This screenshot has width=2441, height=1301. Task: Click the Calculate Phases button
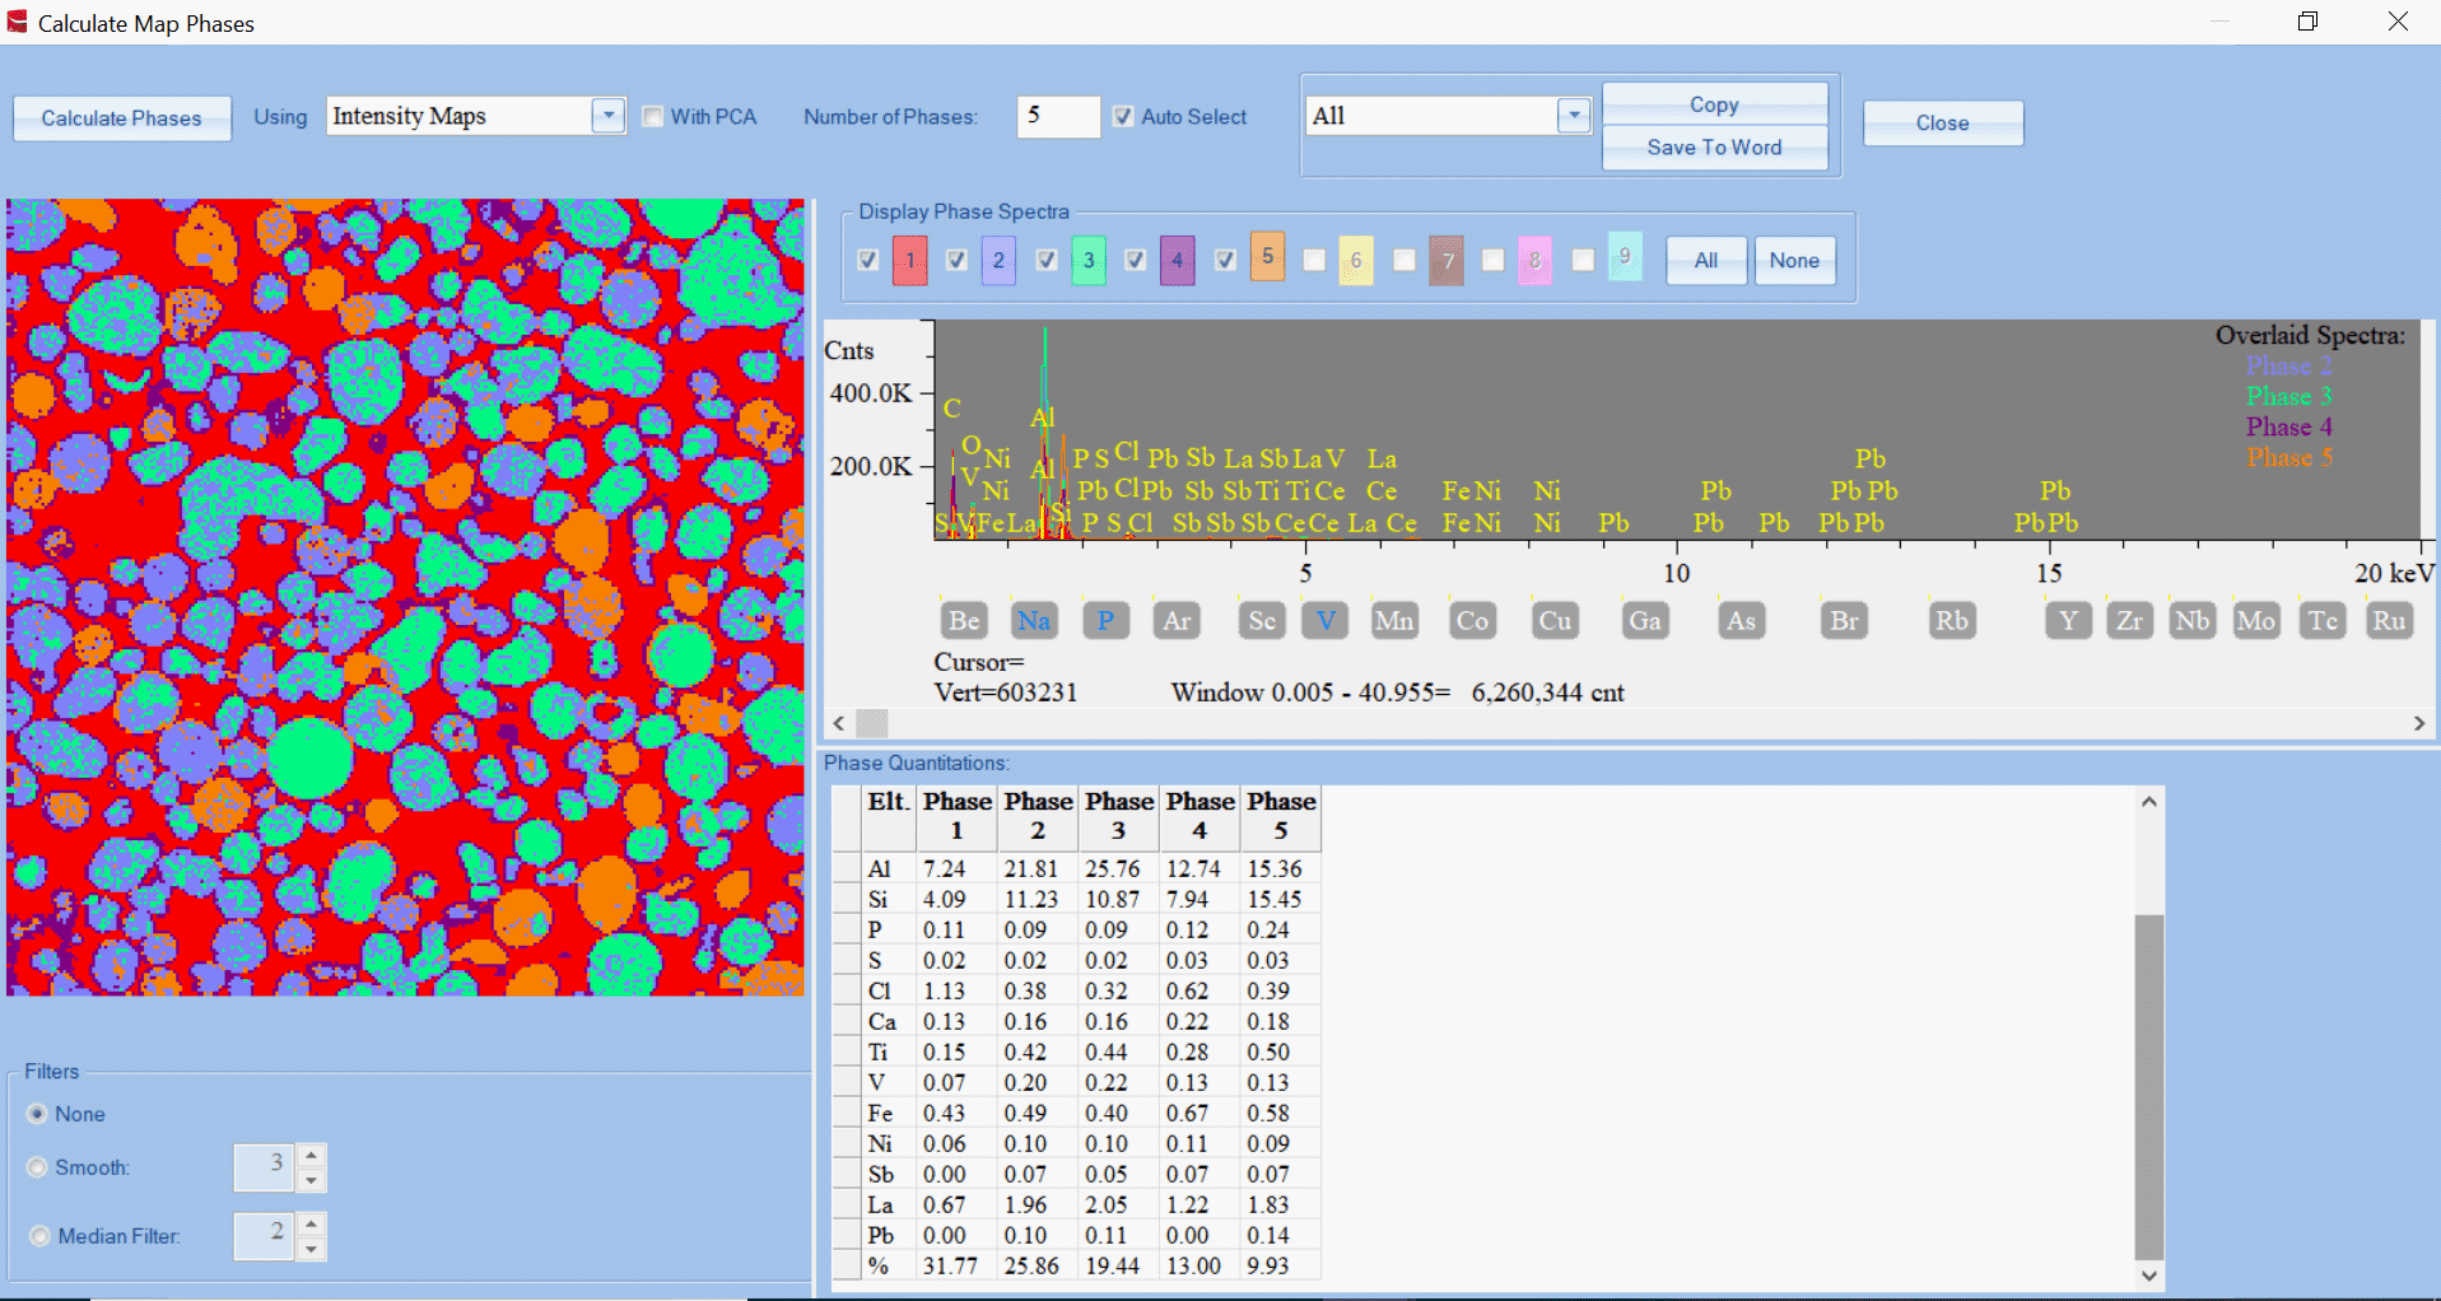point(121,118)
